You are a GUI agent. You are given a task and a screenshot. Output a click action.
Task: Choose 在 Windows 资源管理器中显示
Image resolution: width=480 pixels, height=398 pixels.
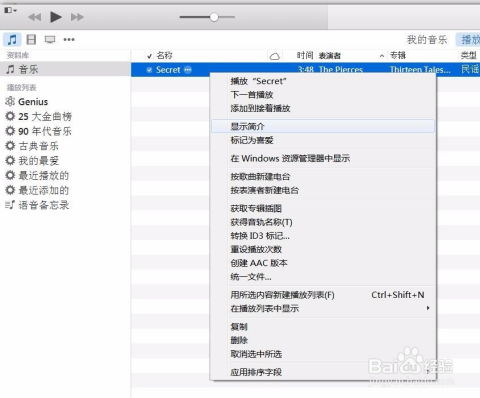click(323, 158)
